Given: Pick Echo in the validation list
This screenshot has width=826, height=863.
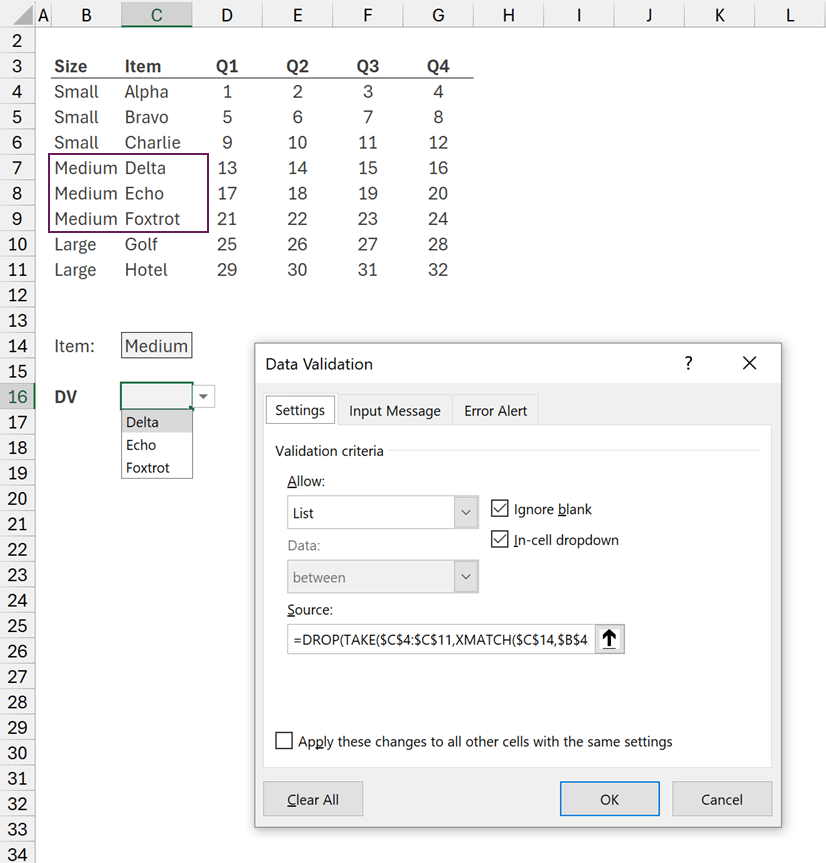Looking at the screenshot, I should (x=142, y=445).
